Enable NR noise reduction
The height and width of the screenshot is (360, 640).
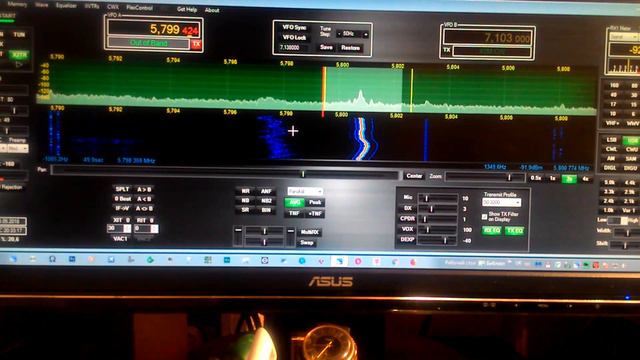(x=246, y=191)
